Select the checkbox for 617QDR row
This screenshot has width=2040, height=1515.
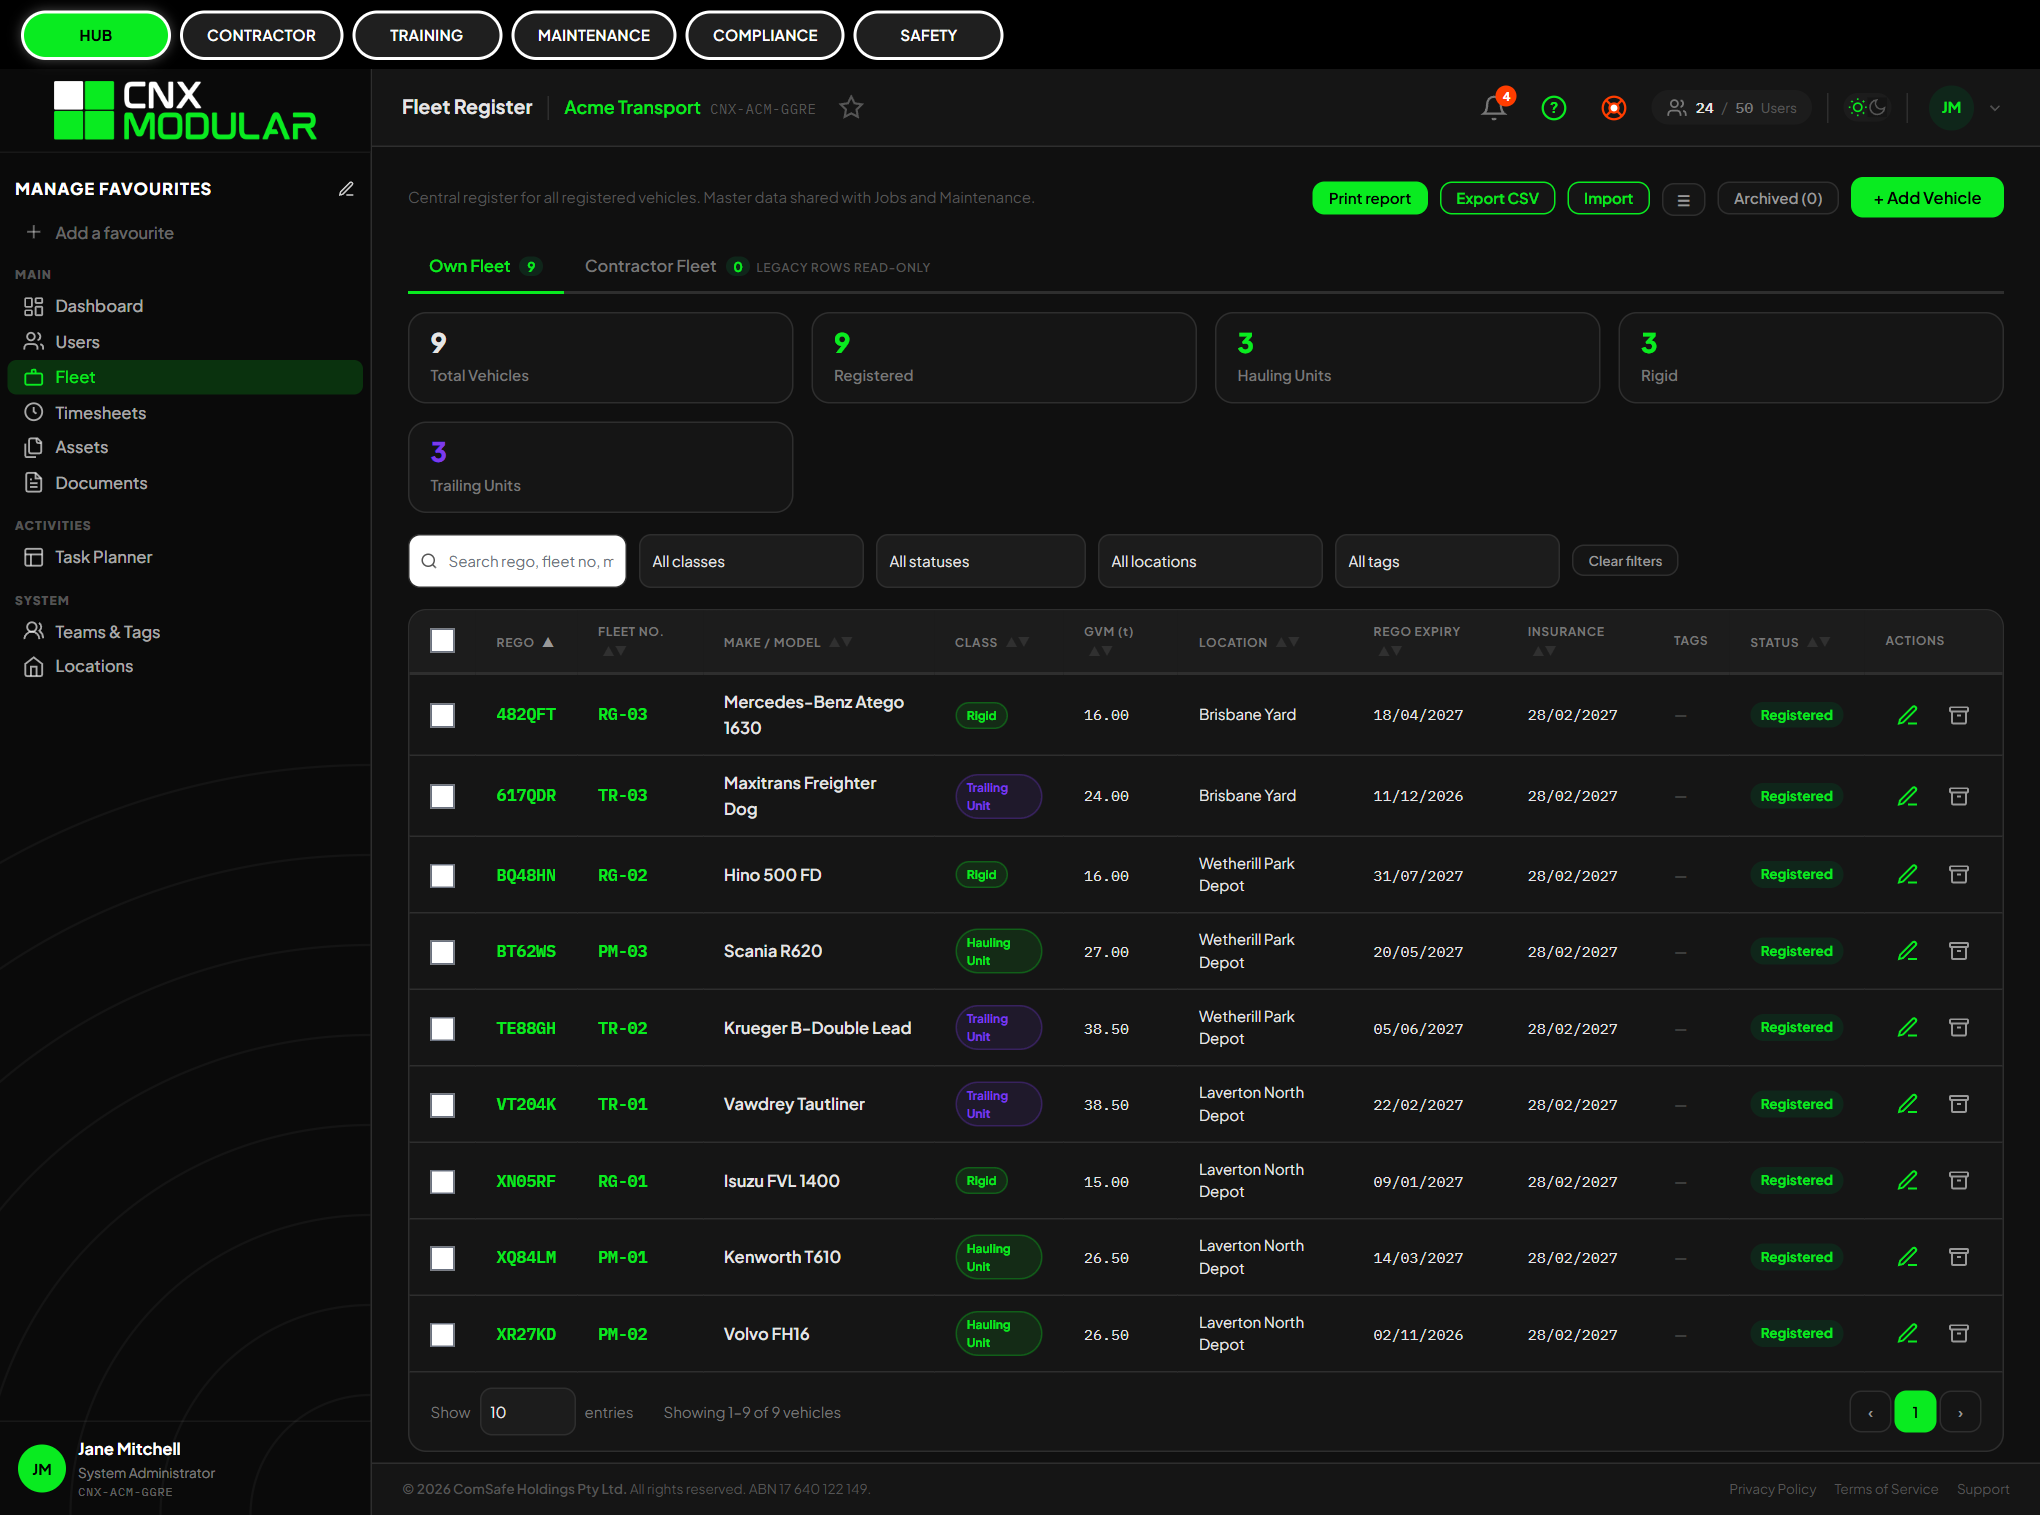(x=442, y=796)
